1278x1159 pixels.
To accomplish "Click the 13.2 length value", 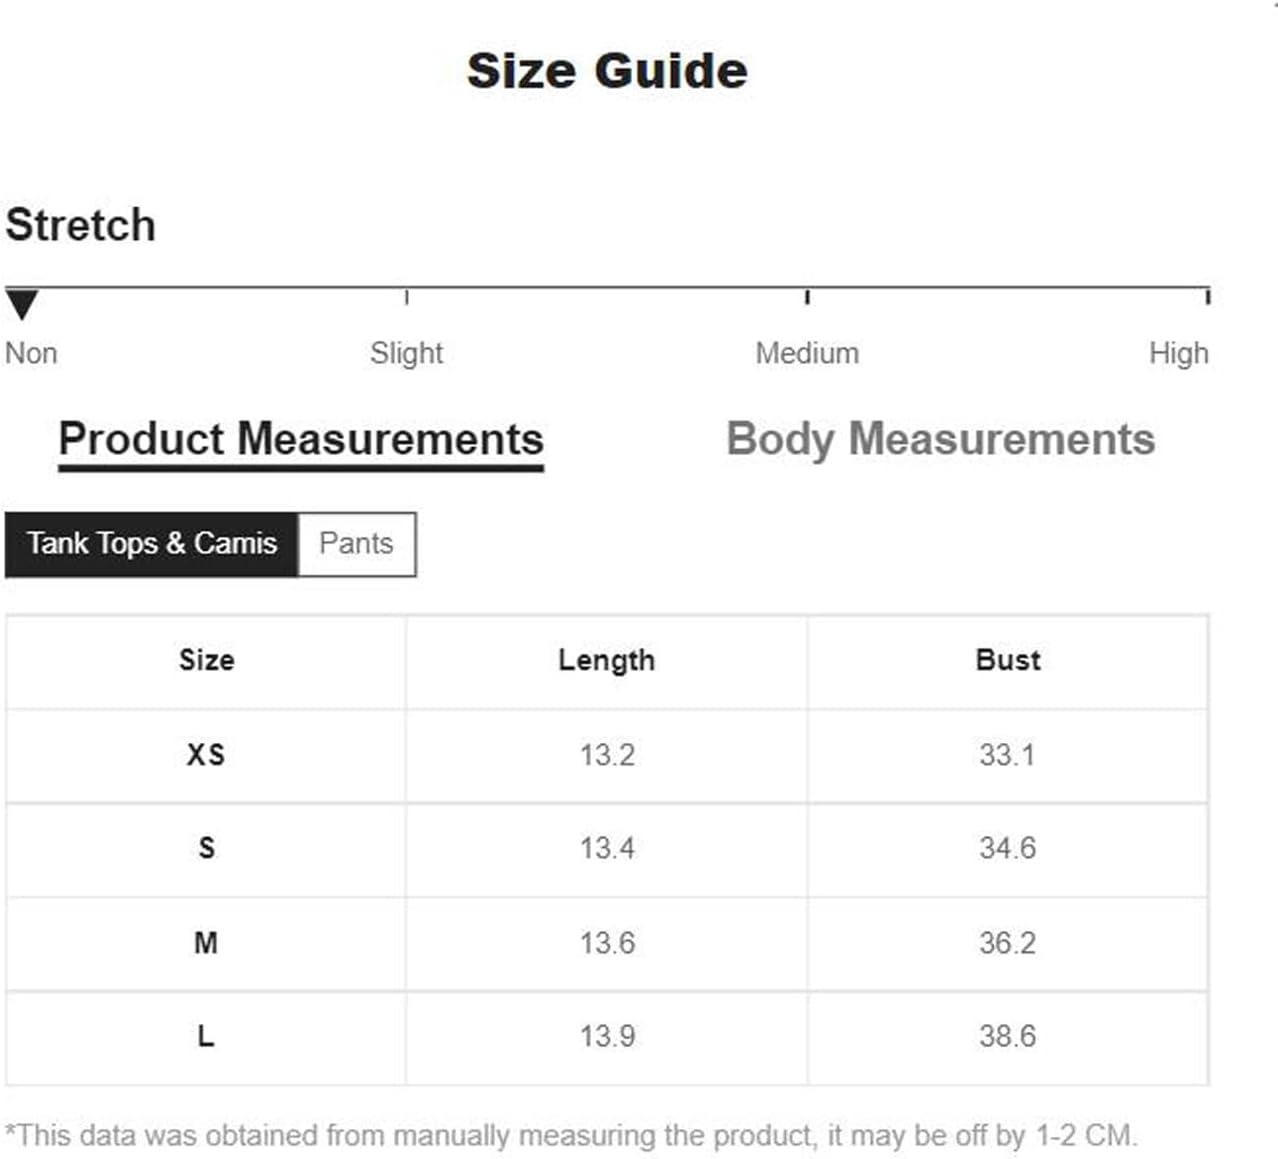I will click(607, 755).
